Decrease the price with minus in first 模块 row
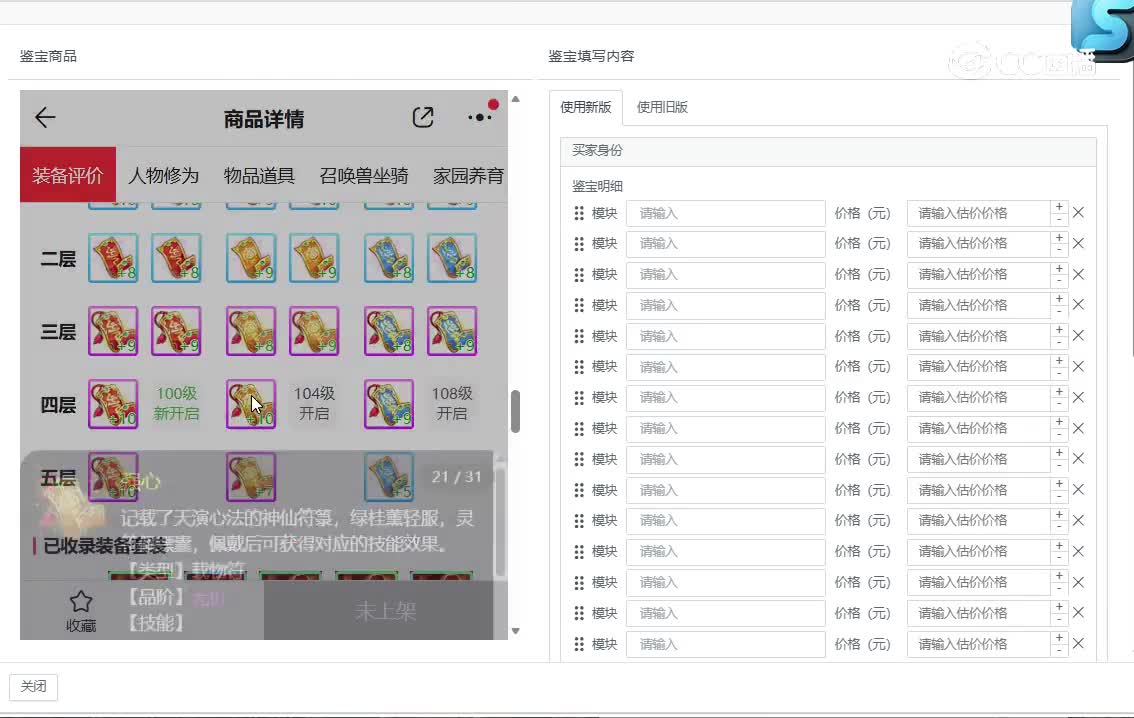This screenshot has width=1134, height=718. (x=1059, y=219)
